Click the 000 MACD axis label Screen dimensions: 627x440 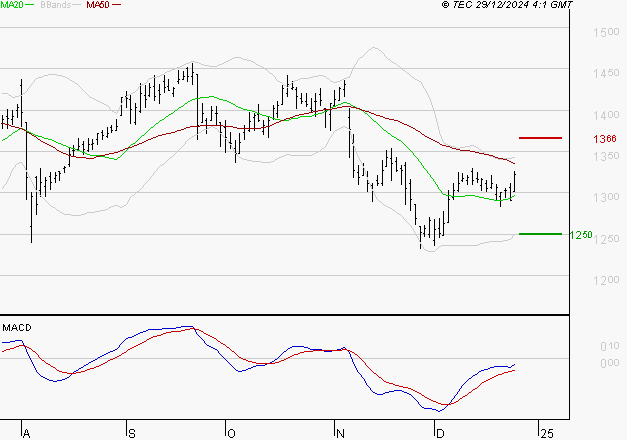click(x=610, y=363)
